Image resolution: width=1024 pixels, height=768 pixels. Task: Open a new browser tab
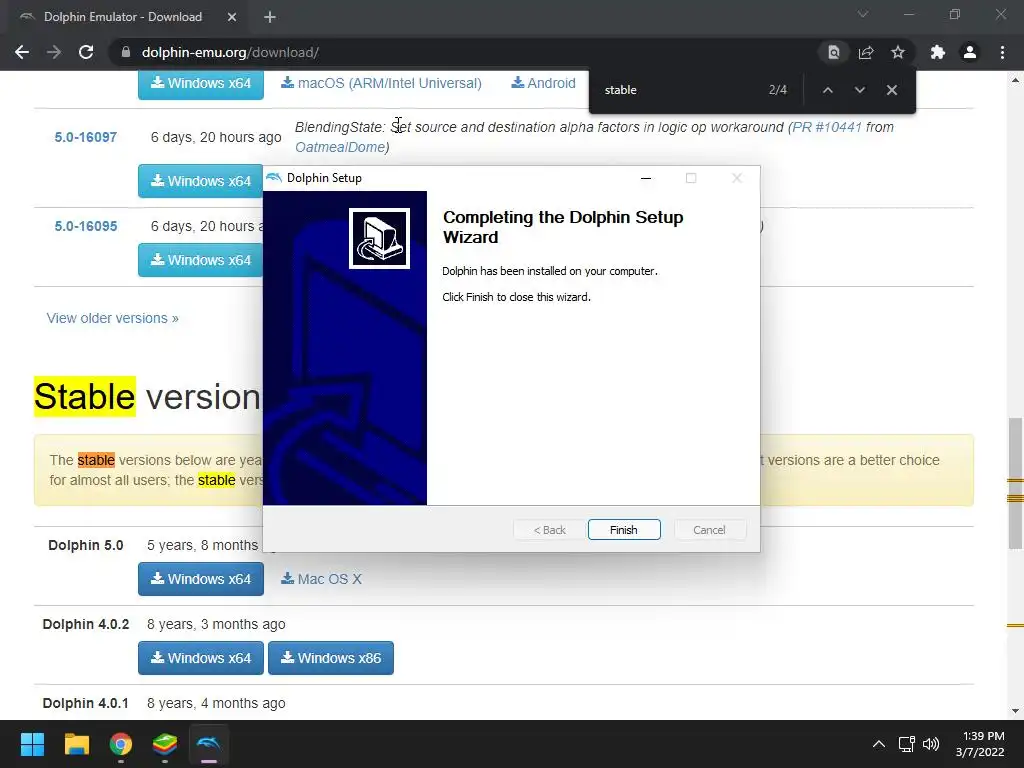pyautogui.click(x=270, y=17)
